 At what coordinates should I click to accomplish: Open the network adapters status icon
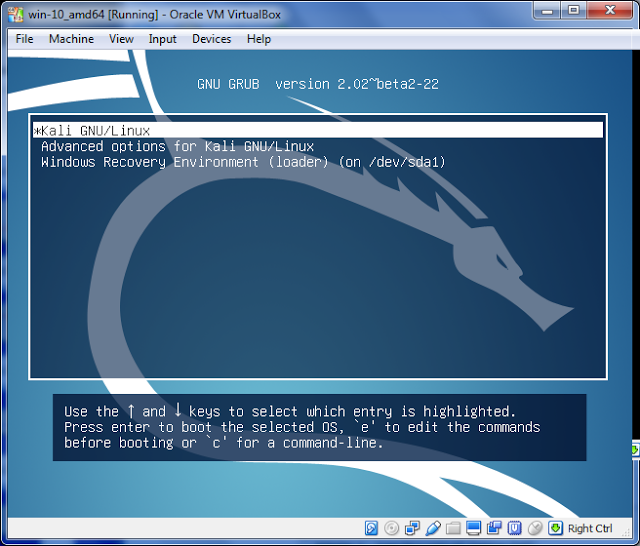(x=412, y=528)
